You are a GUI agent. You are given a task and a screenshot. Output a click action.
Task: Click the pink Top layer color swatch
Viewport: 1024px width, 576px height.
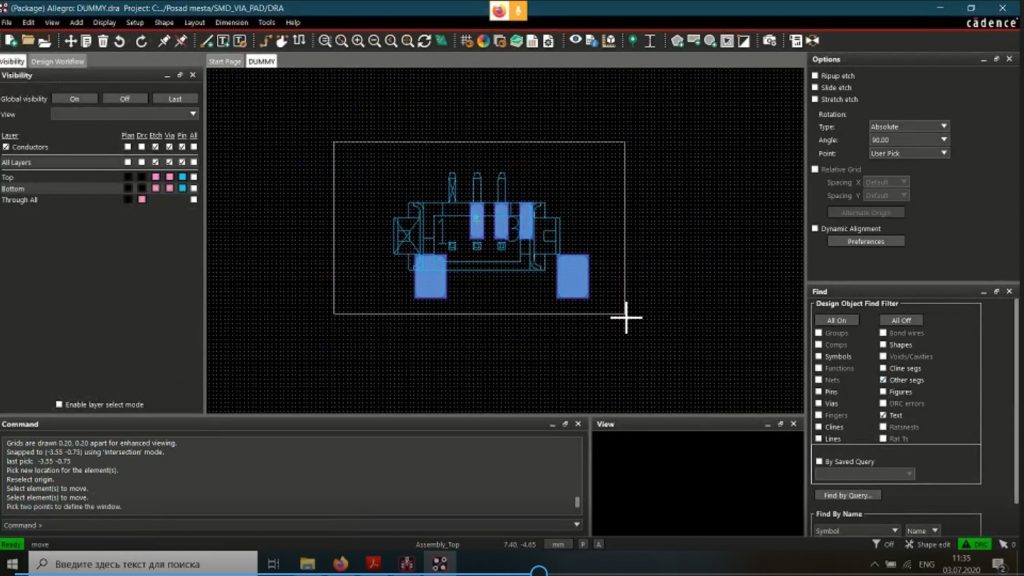pyautogui.click(x=155, y=177)
